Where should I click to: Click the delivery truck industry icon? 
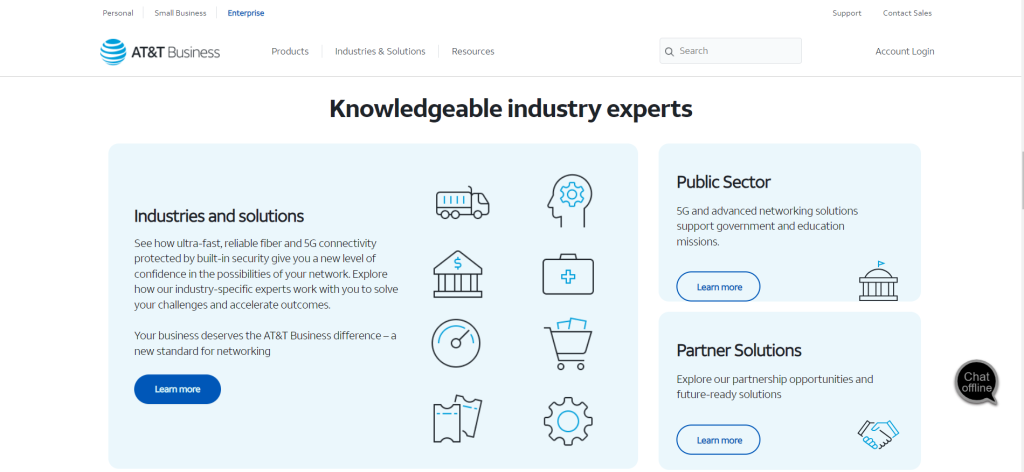[462, 203]
